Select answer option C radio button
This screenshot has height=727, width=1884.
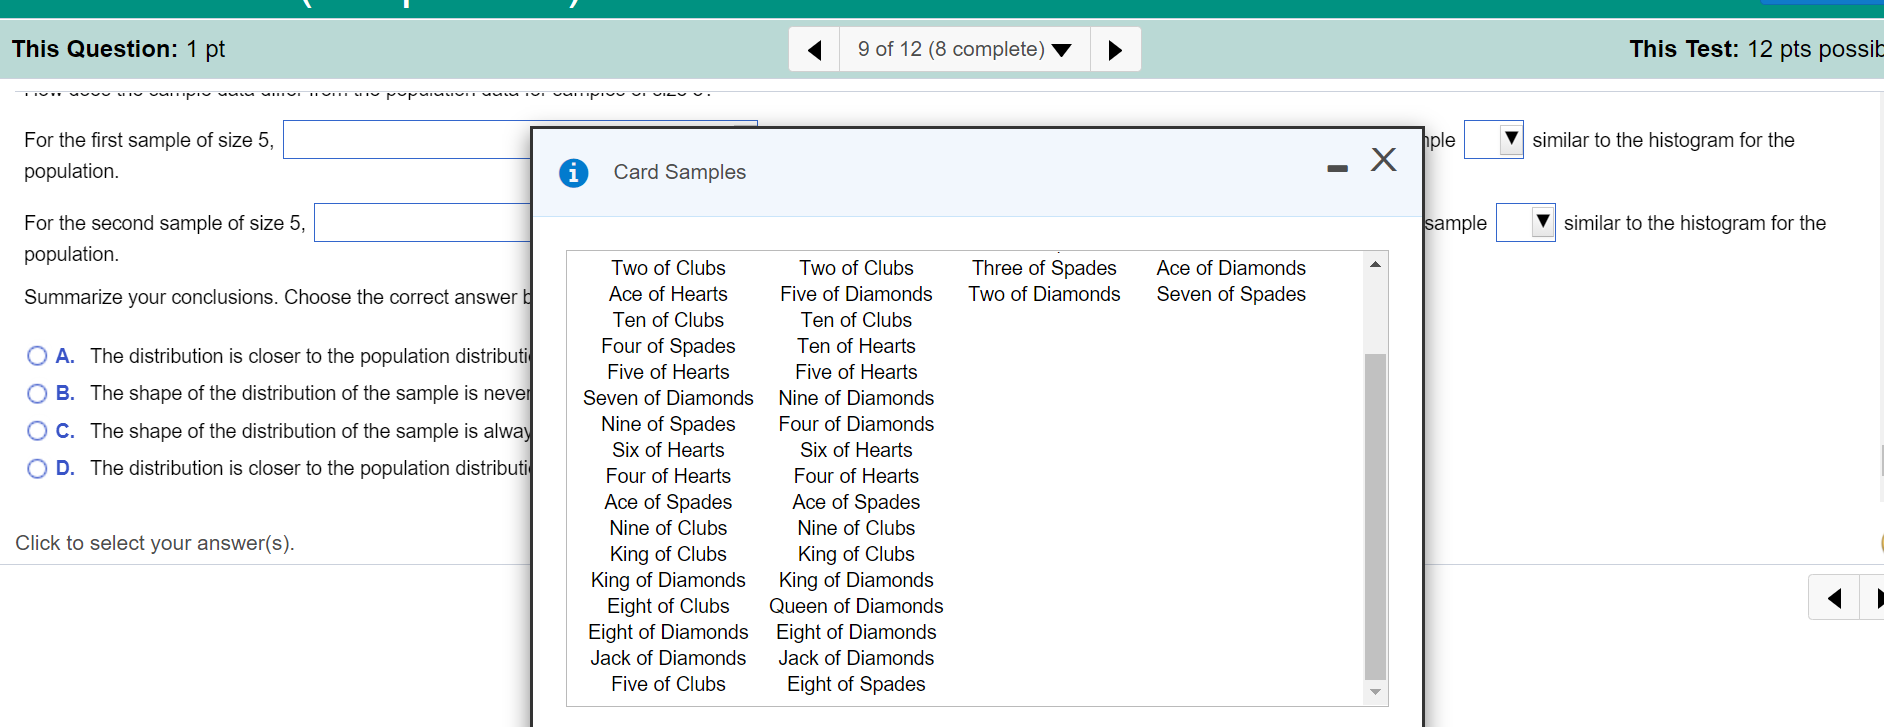[x=37, y=431]
